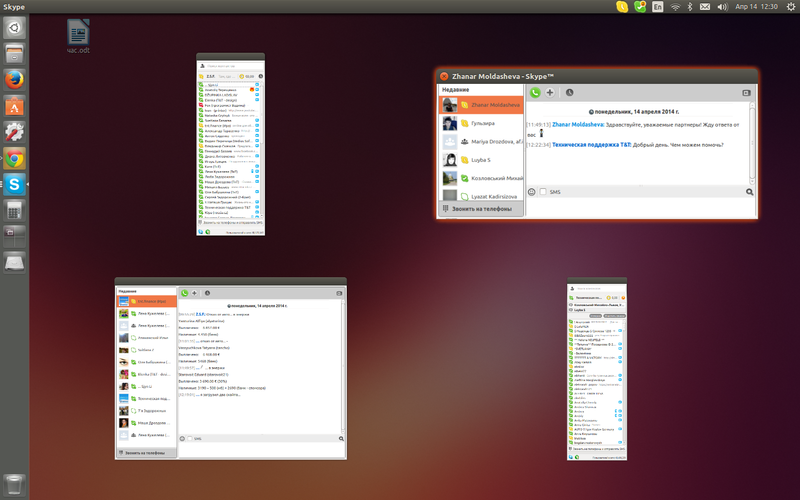Select the Luyba S contact
800x500 pixels.
[481, 160]
